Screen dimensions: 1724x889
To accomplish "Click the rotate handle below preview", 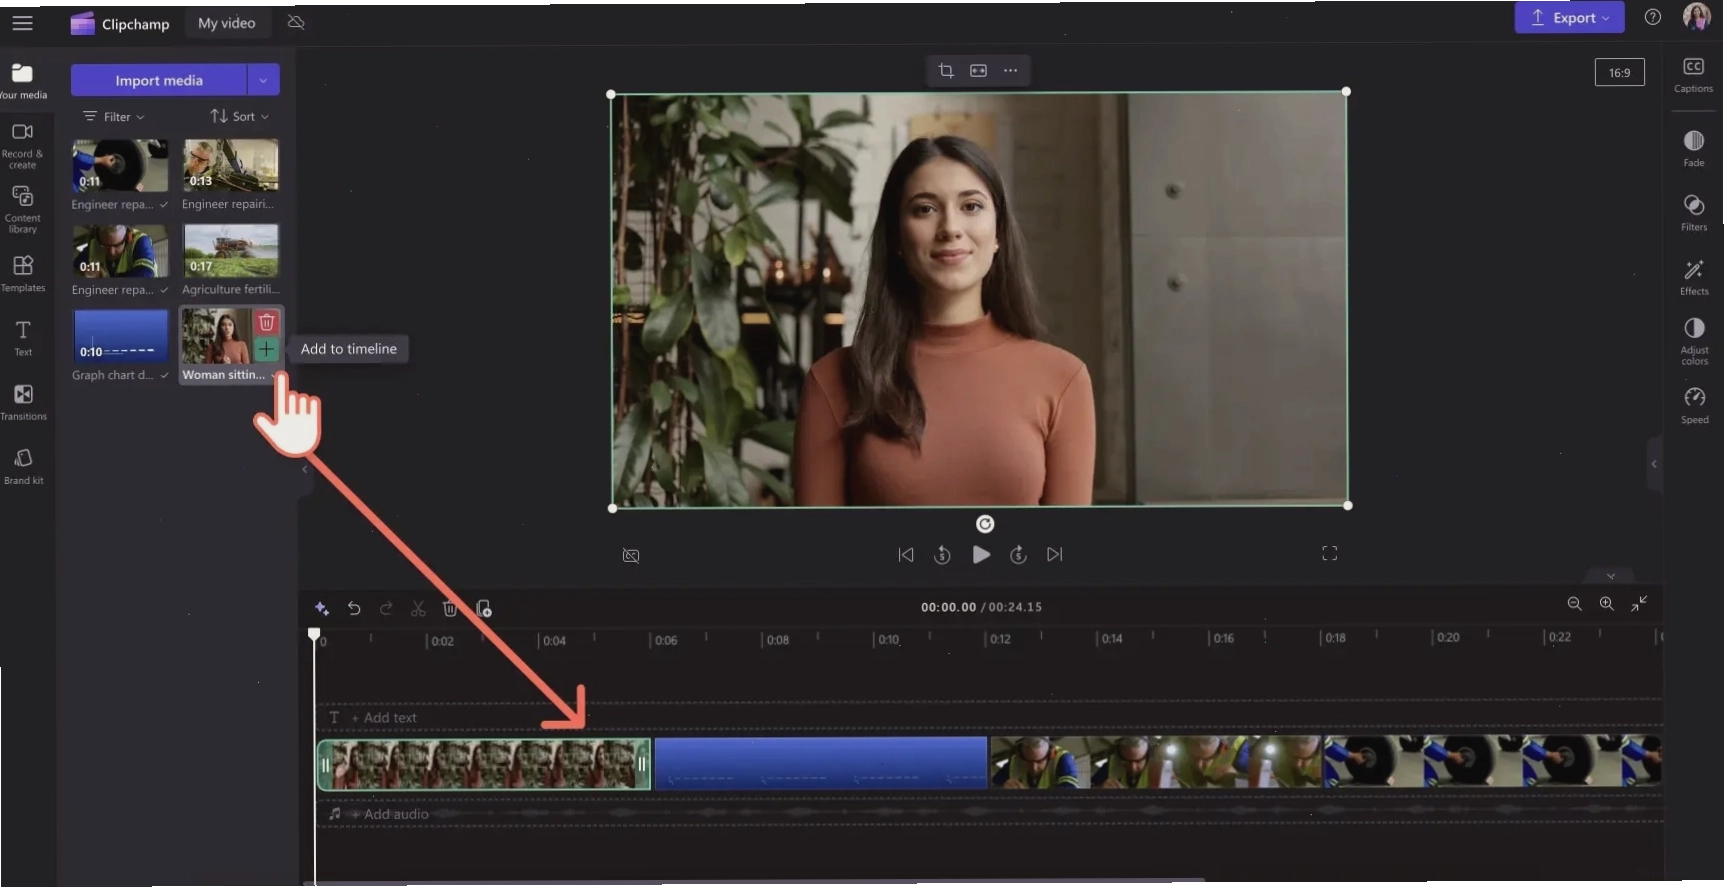I will click(x=985, y=524).
